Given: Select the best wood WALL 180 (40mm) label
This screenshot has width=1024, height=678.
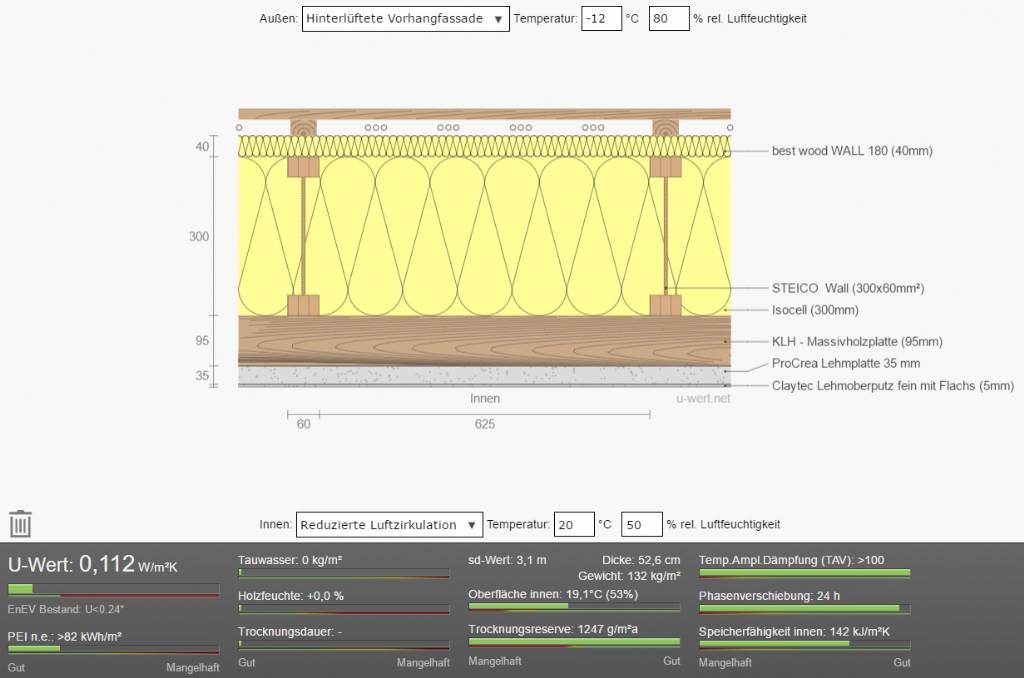Looking at the screenshot, I should 852,151.
